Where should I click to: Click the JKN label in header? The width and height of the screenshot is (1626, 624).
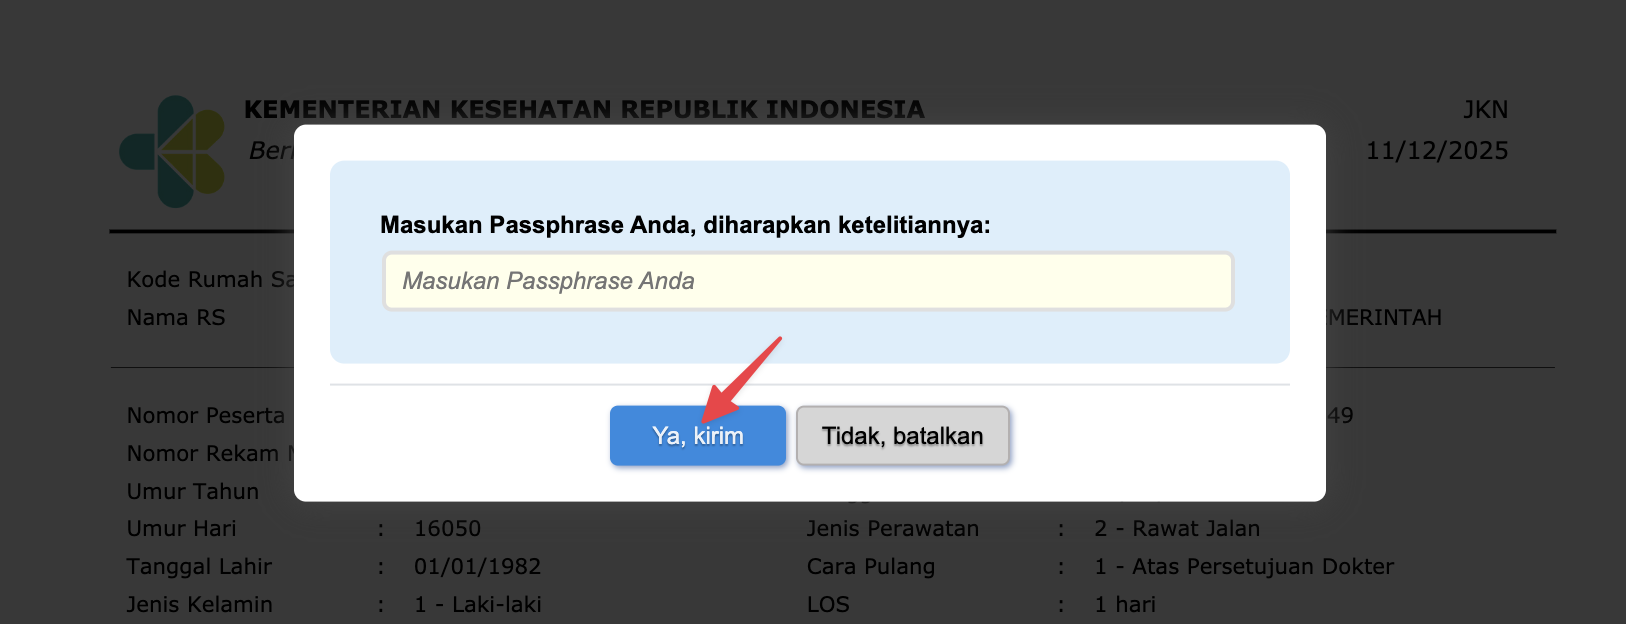1485,110
